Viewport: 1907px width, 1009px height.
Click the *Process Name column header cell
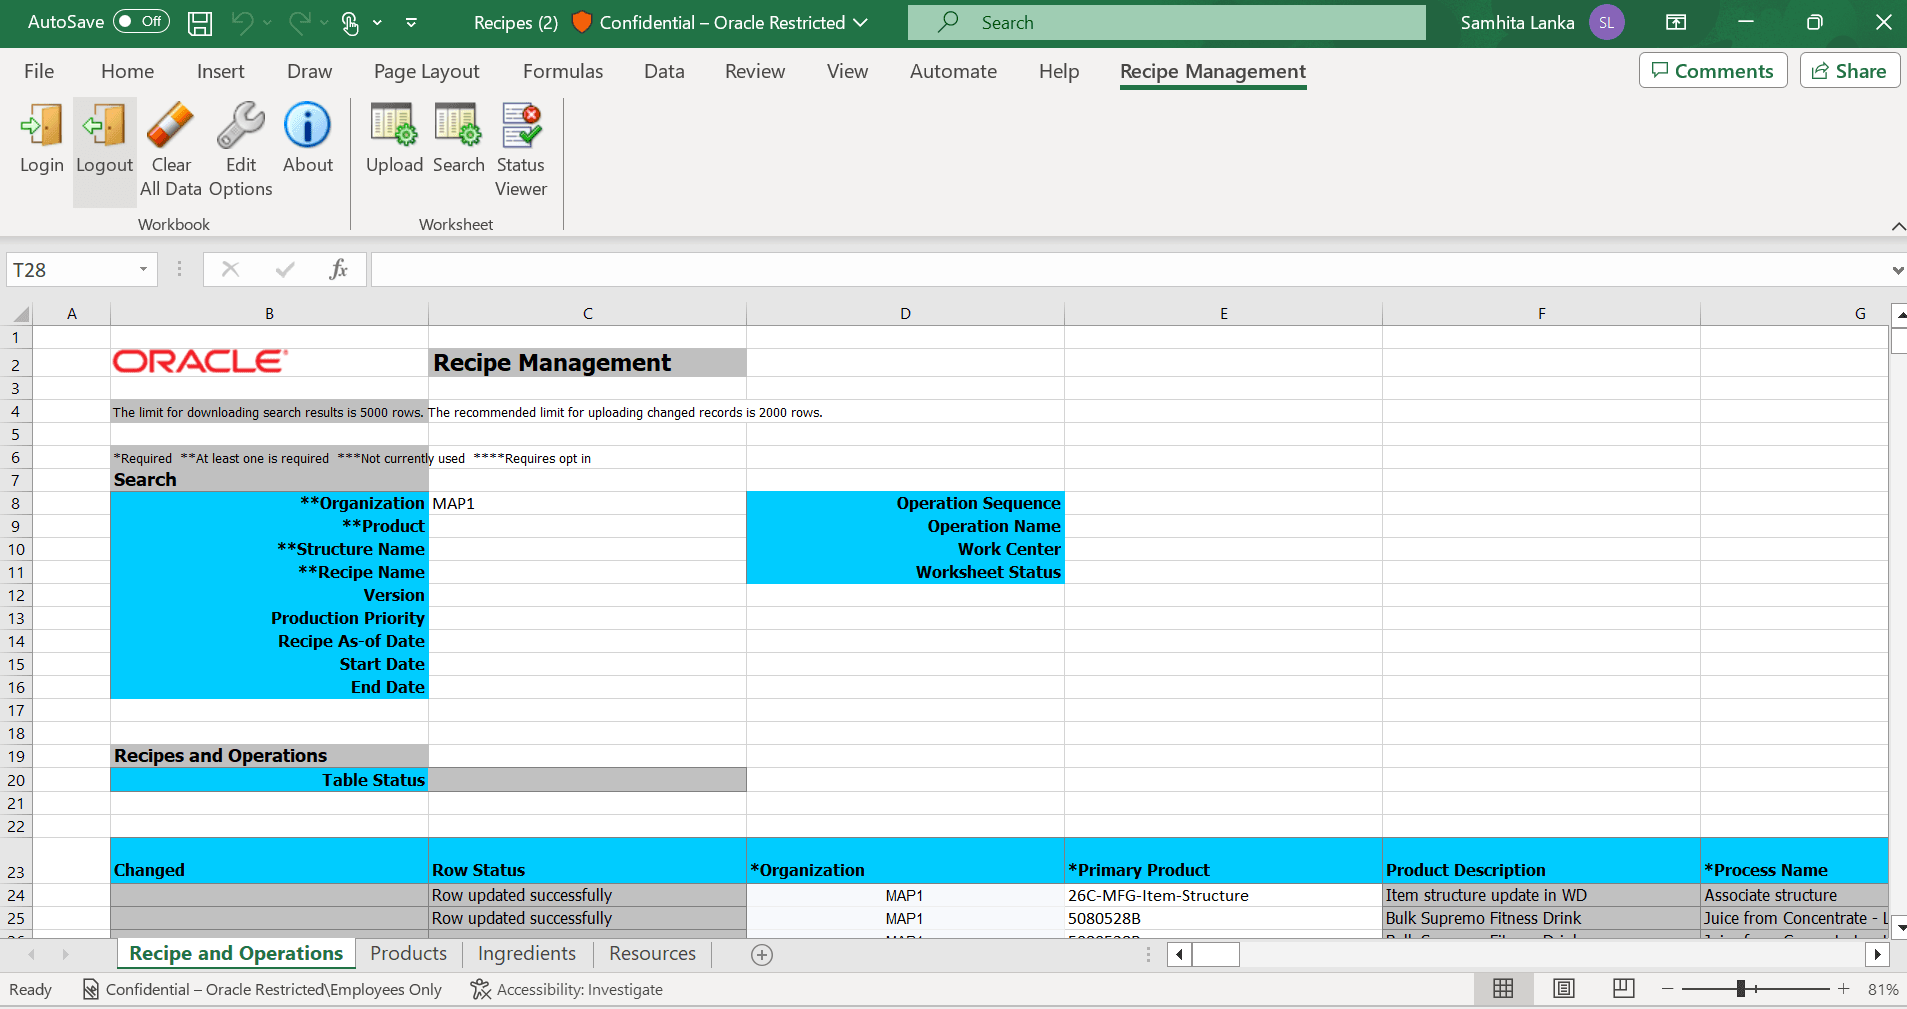pyautogui.click(x=1794, y=861)
